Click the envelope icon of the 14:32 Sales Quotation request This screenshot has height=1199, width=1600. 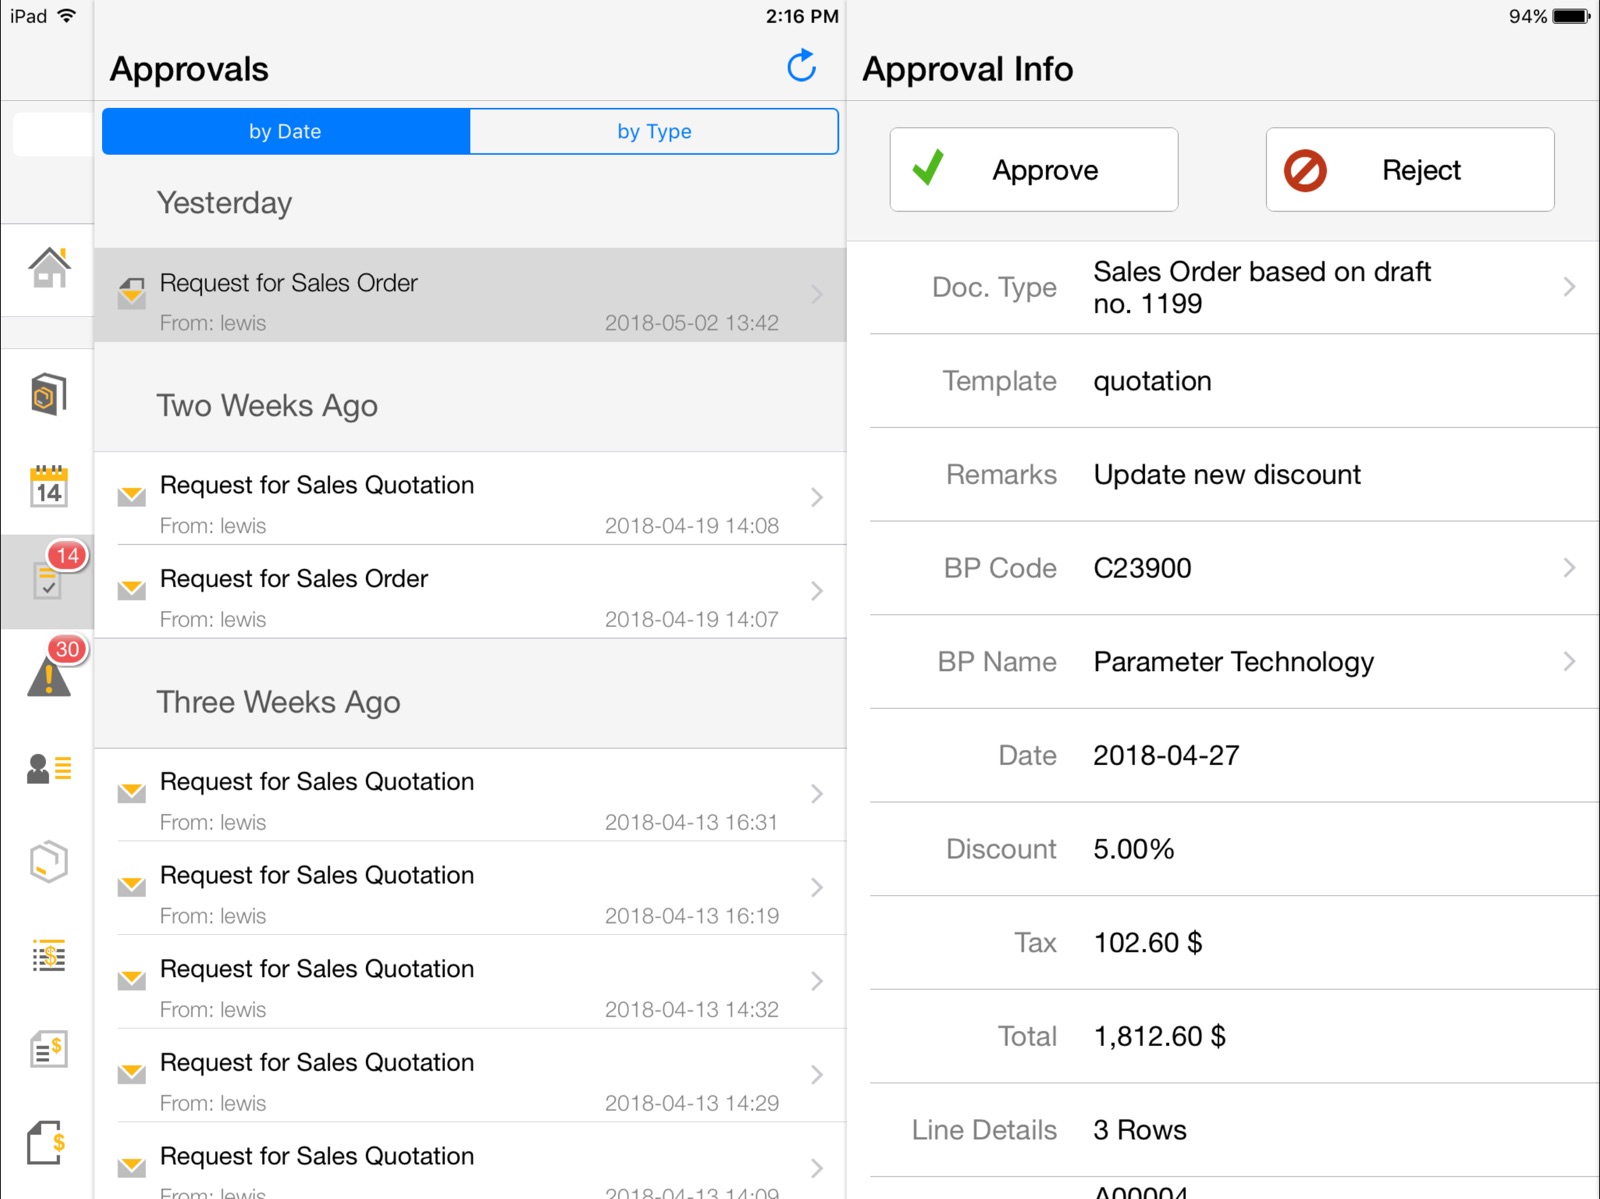(x=131, y=980)
